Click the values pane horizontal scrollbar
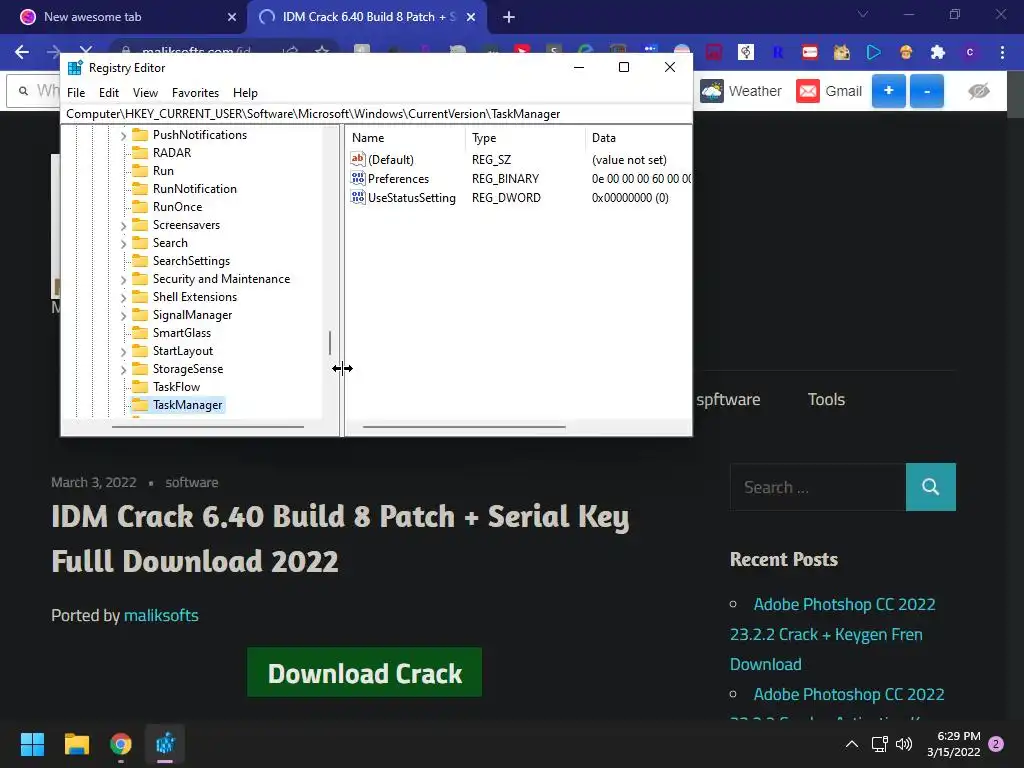 coord(464,427)
